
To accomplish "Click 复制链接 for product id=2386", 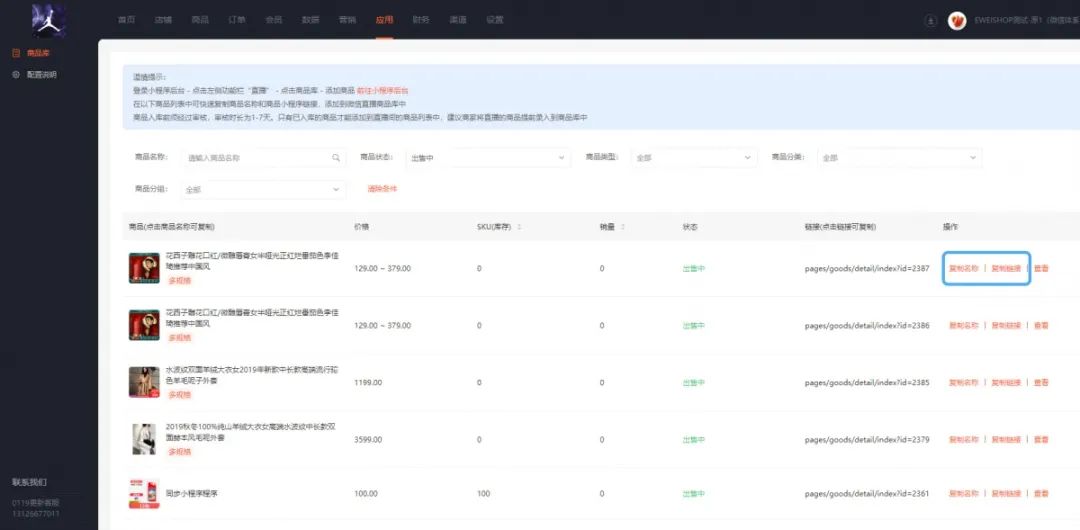I will (1006, 325).
